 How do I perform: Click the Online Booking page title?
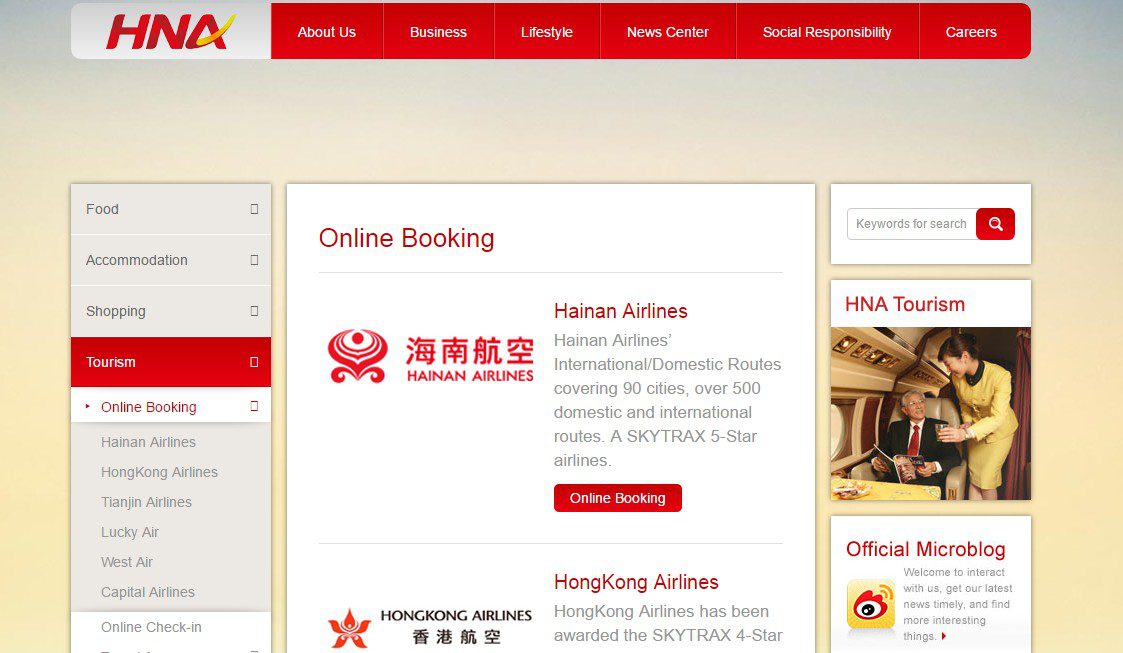[406, 238]
